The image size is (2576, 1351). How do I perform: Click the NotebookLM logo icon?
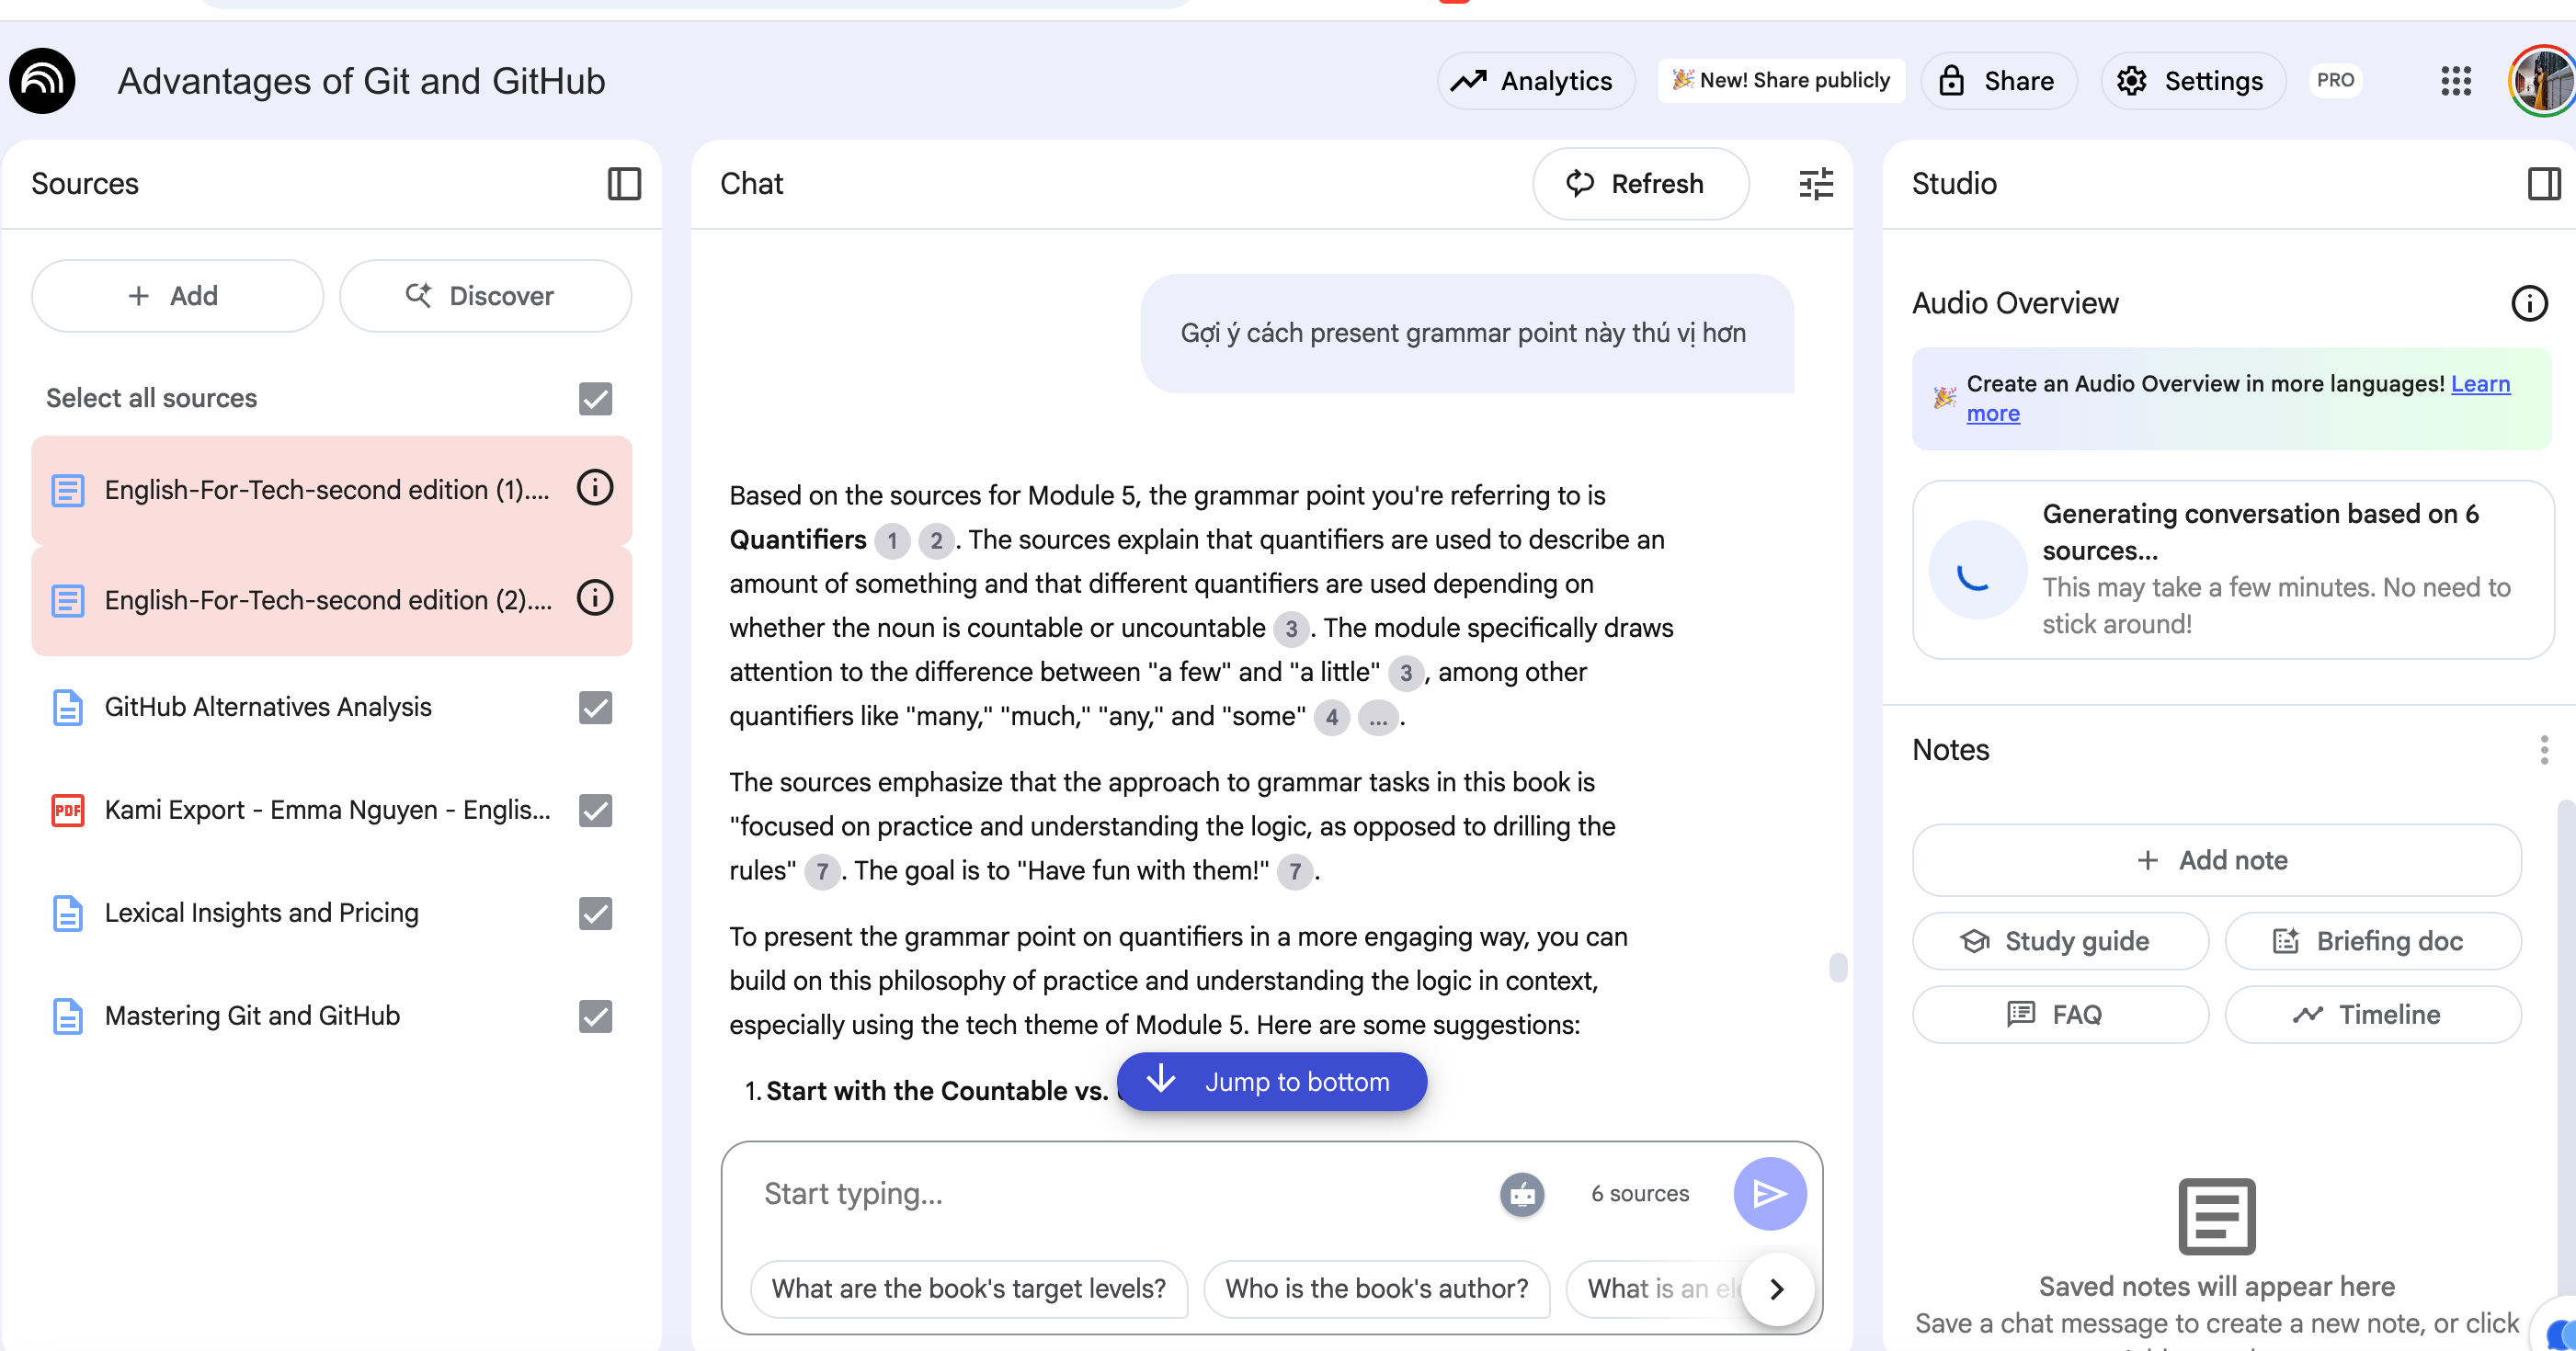(43, 81)
